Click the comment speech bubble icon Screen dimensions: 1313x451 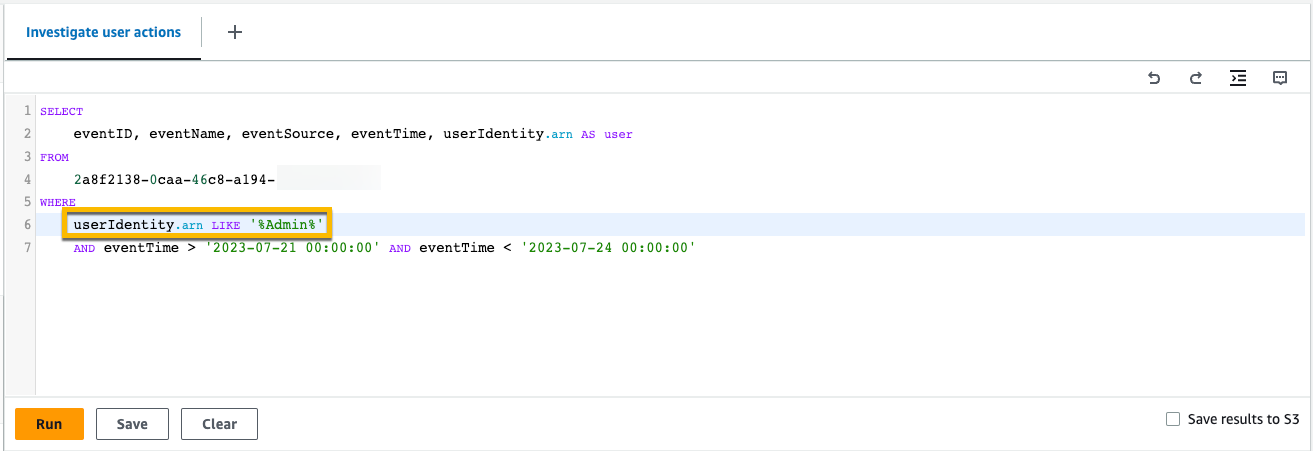[1280, 78]
